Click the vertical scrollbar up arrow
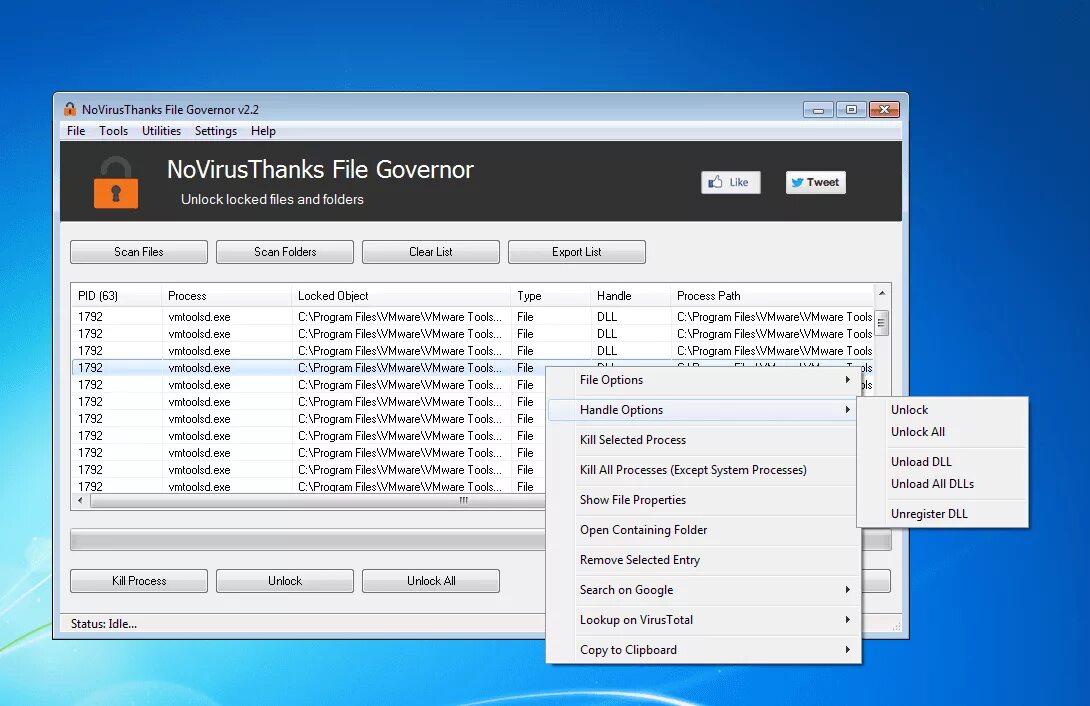 881,293
